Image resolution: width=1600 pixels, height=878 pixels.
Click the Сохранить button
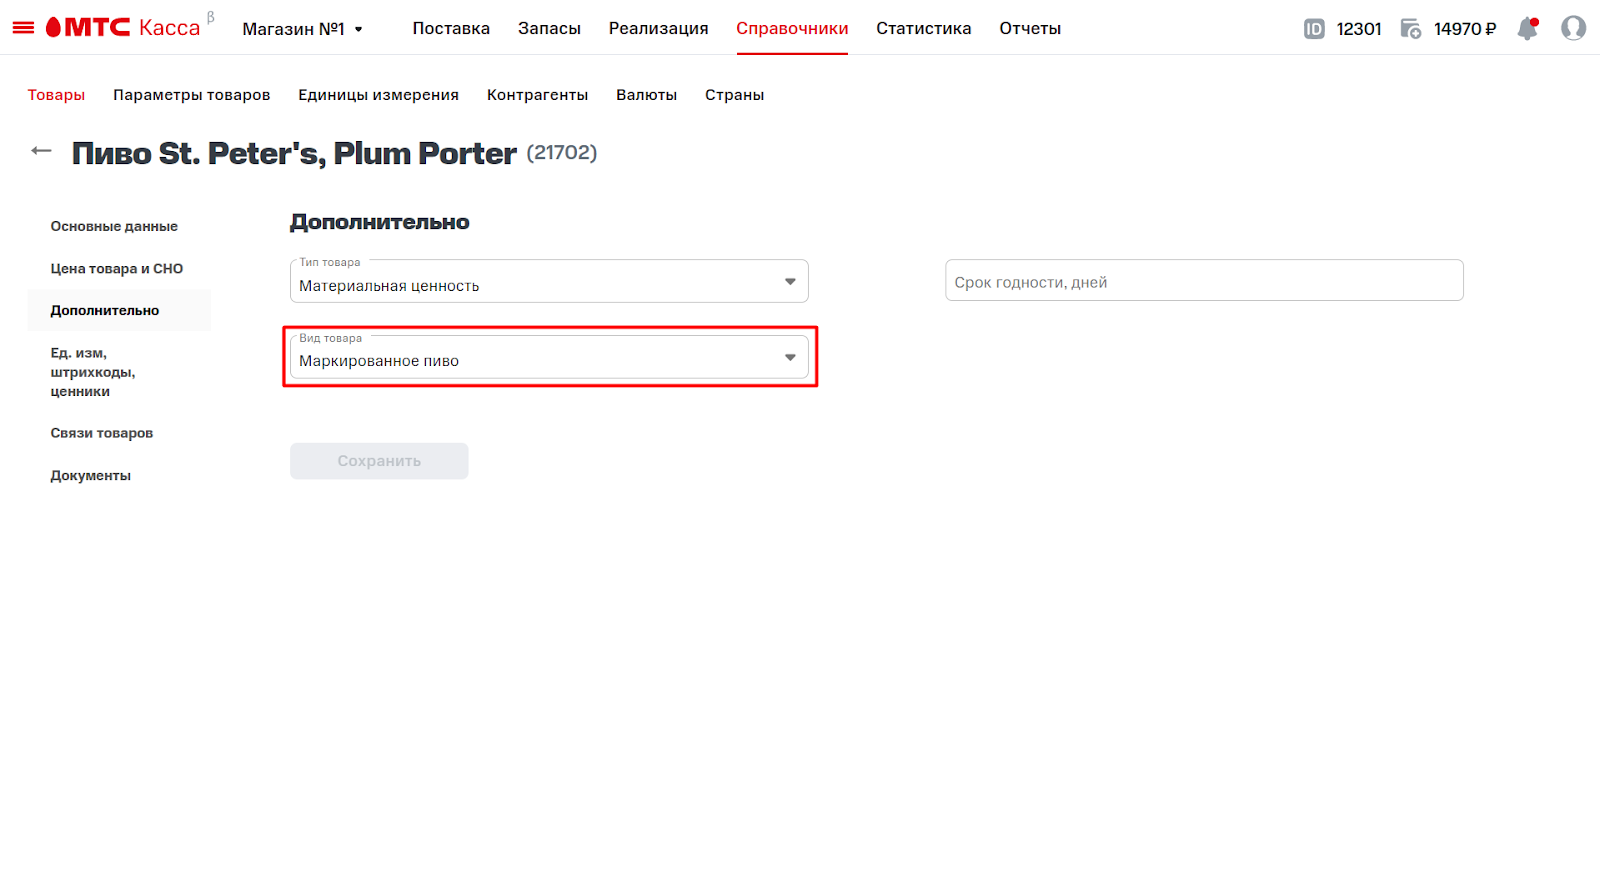379,461
